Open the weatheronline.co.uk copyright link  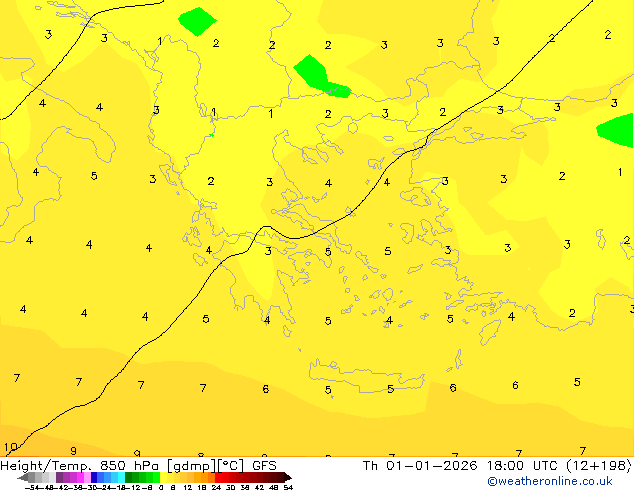(x=550, y=481)
